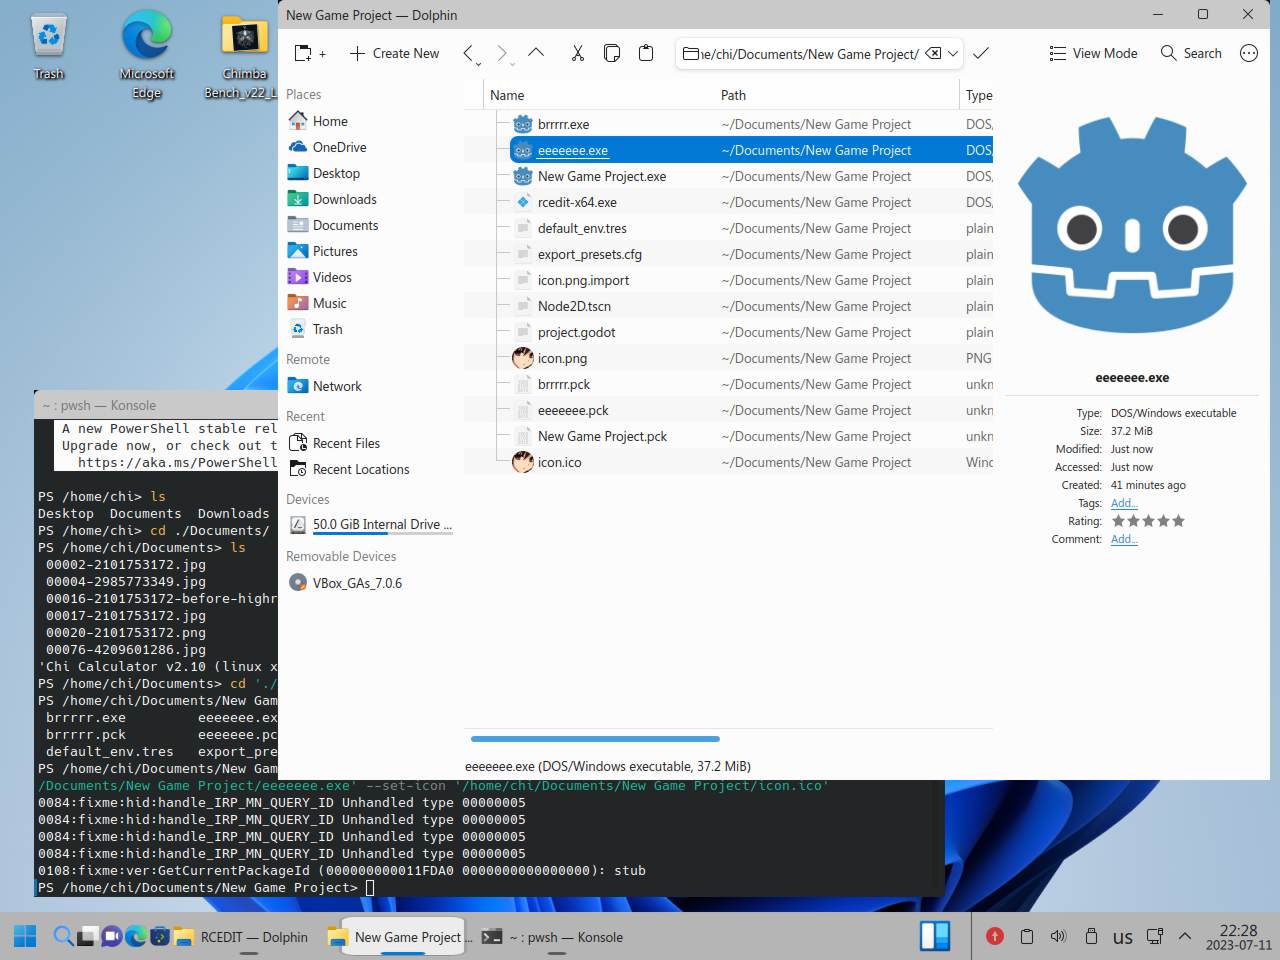Viewport: 1280px width, 960px height.
Task: Switch to the pwsh Konsole taskbar window
Action: 552,937
